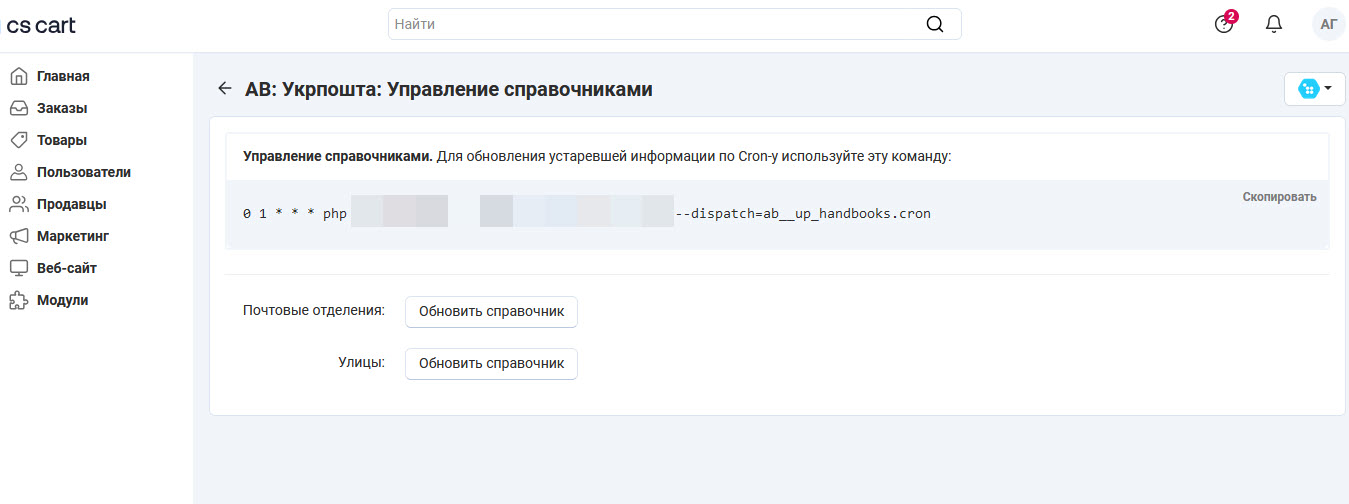Go back using the arrow icon
This screenshot has width=1349, height=504.
[225, 89]
